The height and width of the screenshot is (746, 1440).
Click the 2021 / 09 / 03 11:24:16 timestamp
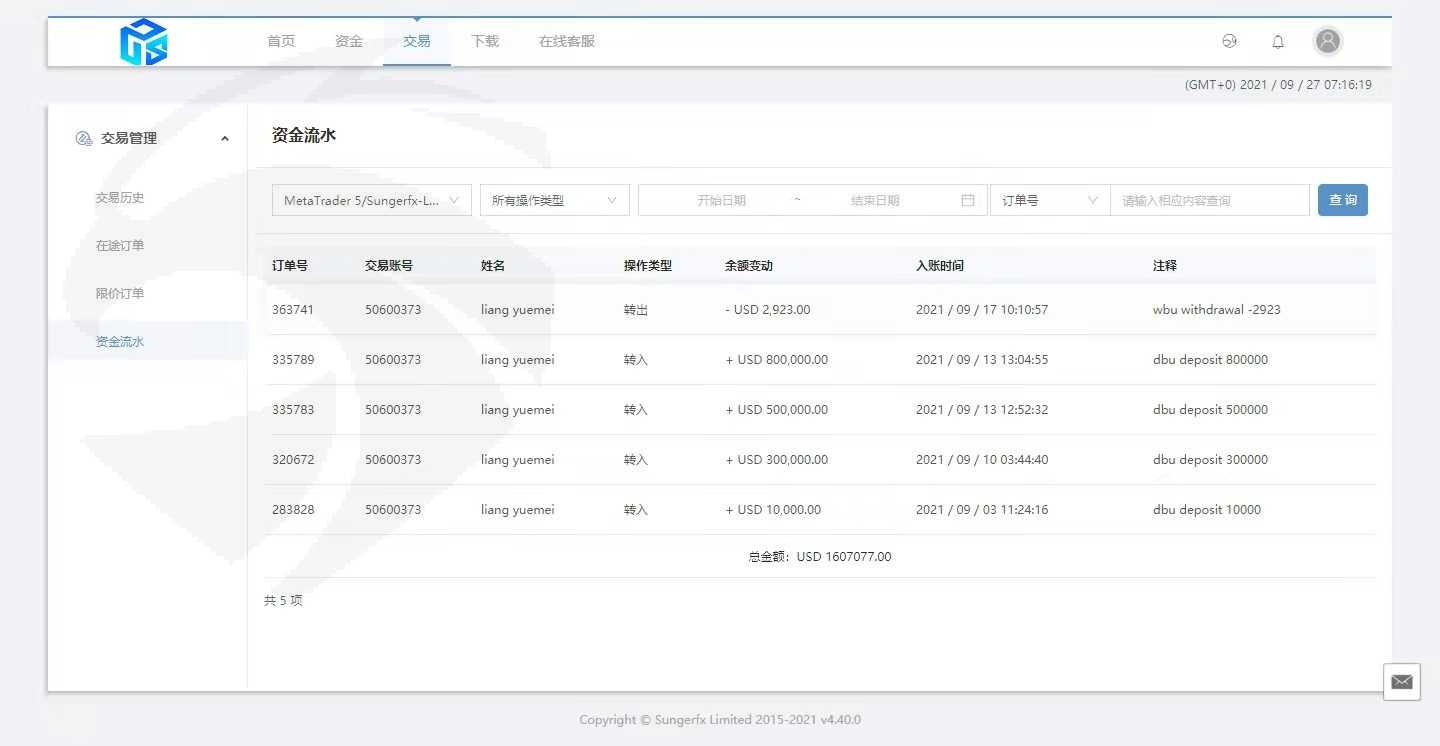click(x=982, y=510)
